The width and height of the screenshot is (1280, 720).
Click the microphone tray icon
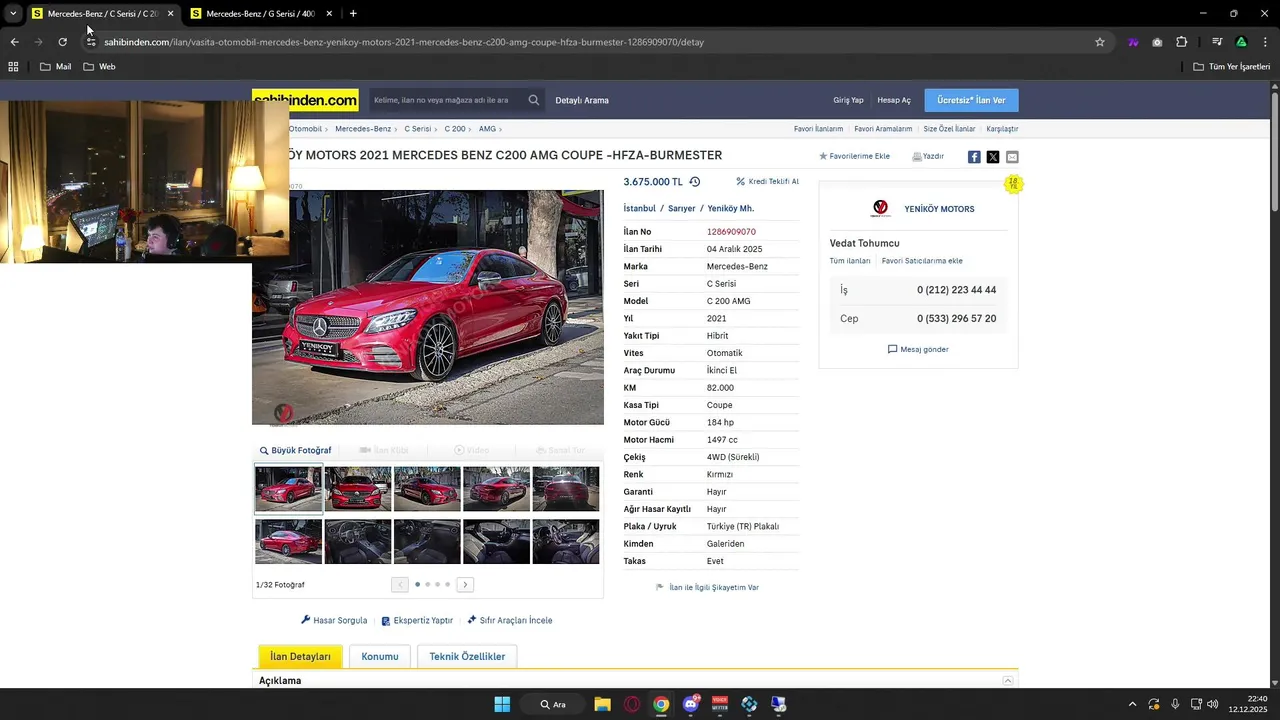pos(1175,704)
